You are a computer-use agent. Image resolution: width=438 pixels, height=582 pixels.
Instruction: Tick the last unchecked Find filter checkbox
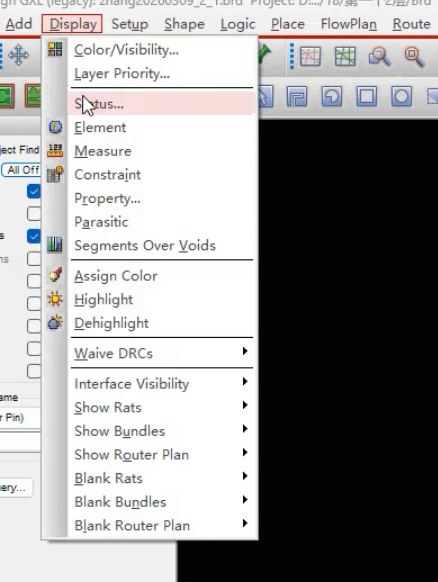point(33,371)
